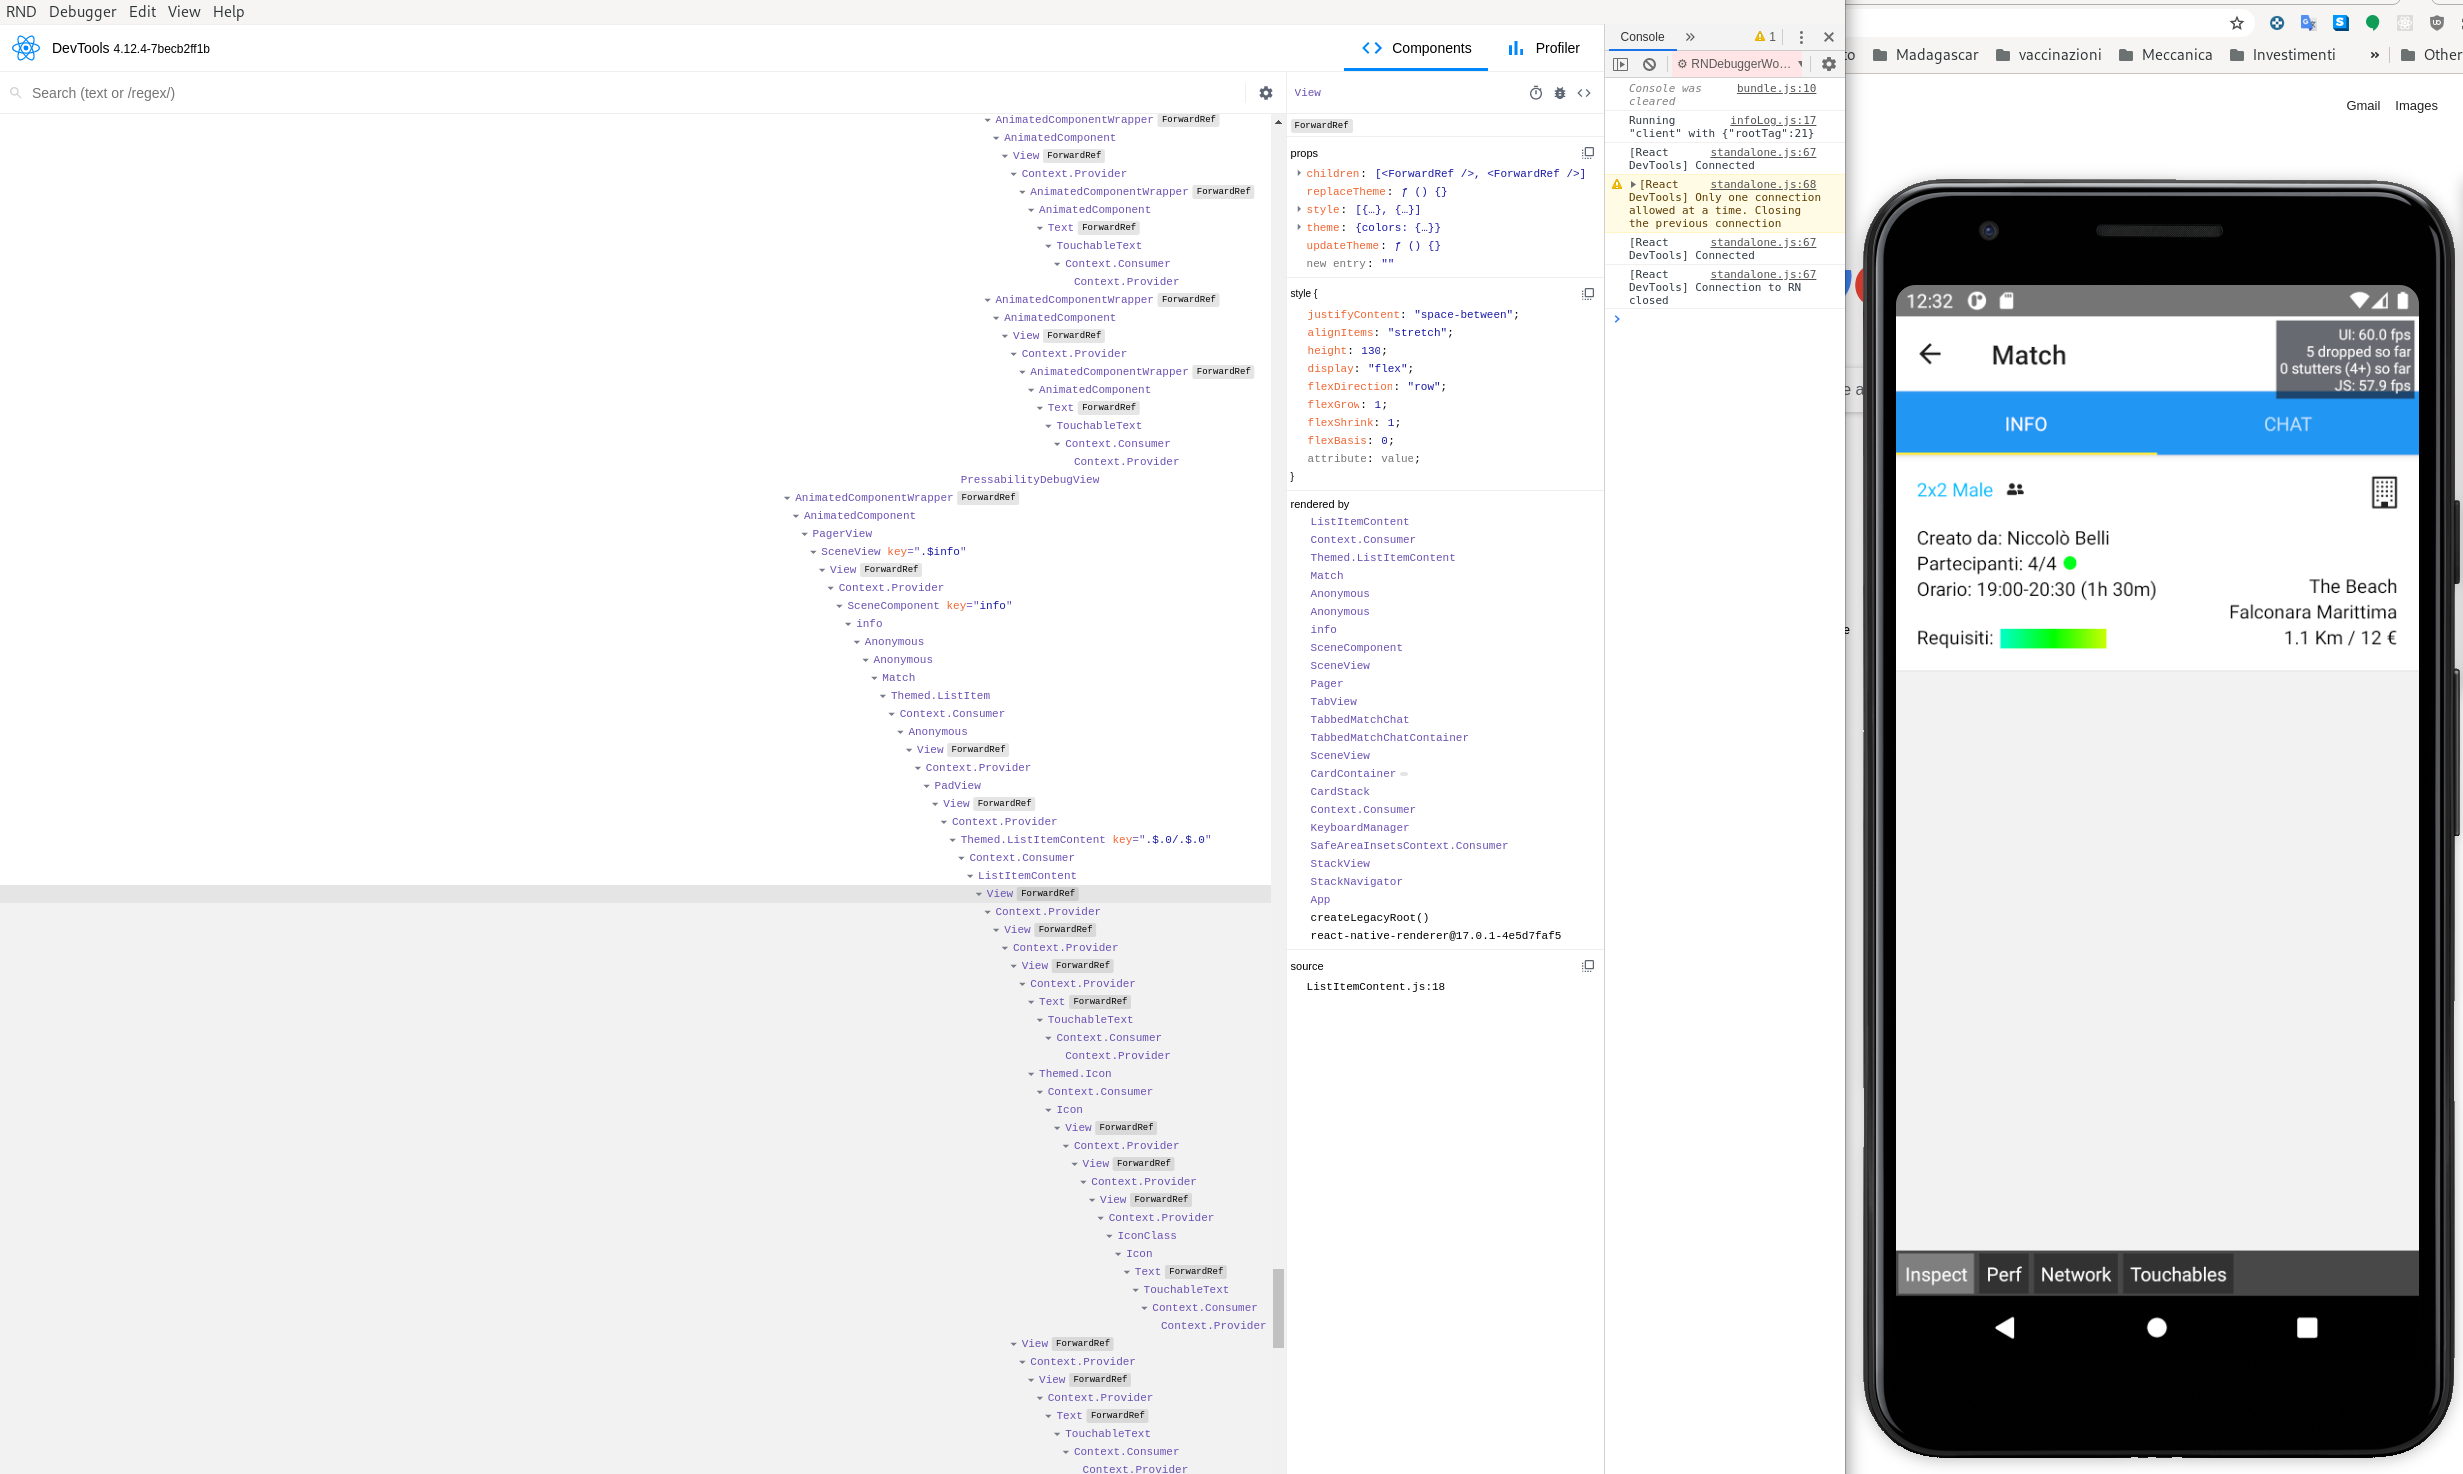Screen dimensions: 2463x1474
Task: Click StackNavigator in rendered by list
Action: 1356,882
